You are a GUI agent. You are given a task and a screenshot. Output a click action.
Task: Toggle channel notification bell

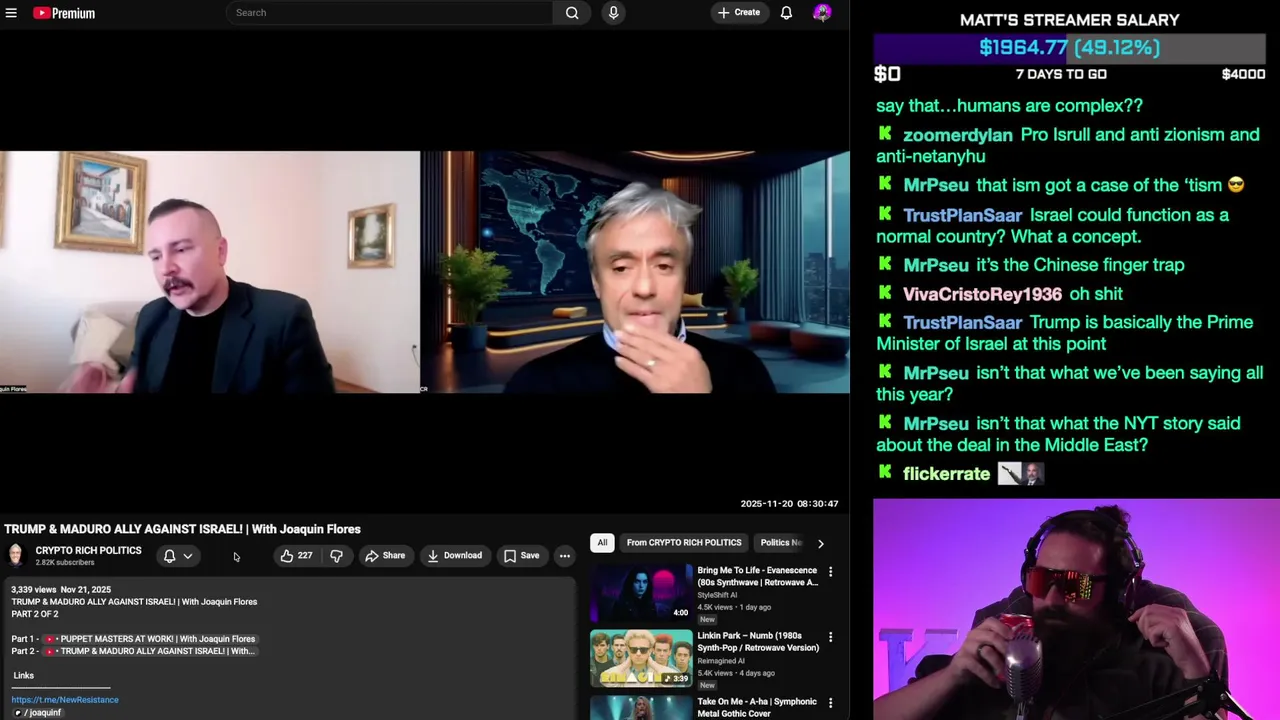[169, 556]
